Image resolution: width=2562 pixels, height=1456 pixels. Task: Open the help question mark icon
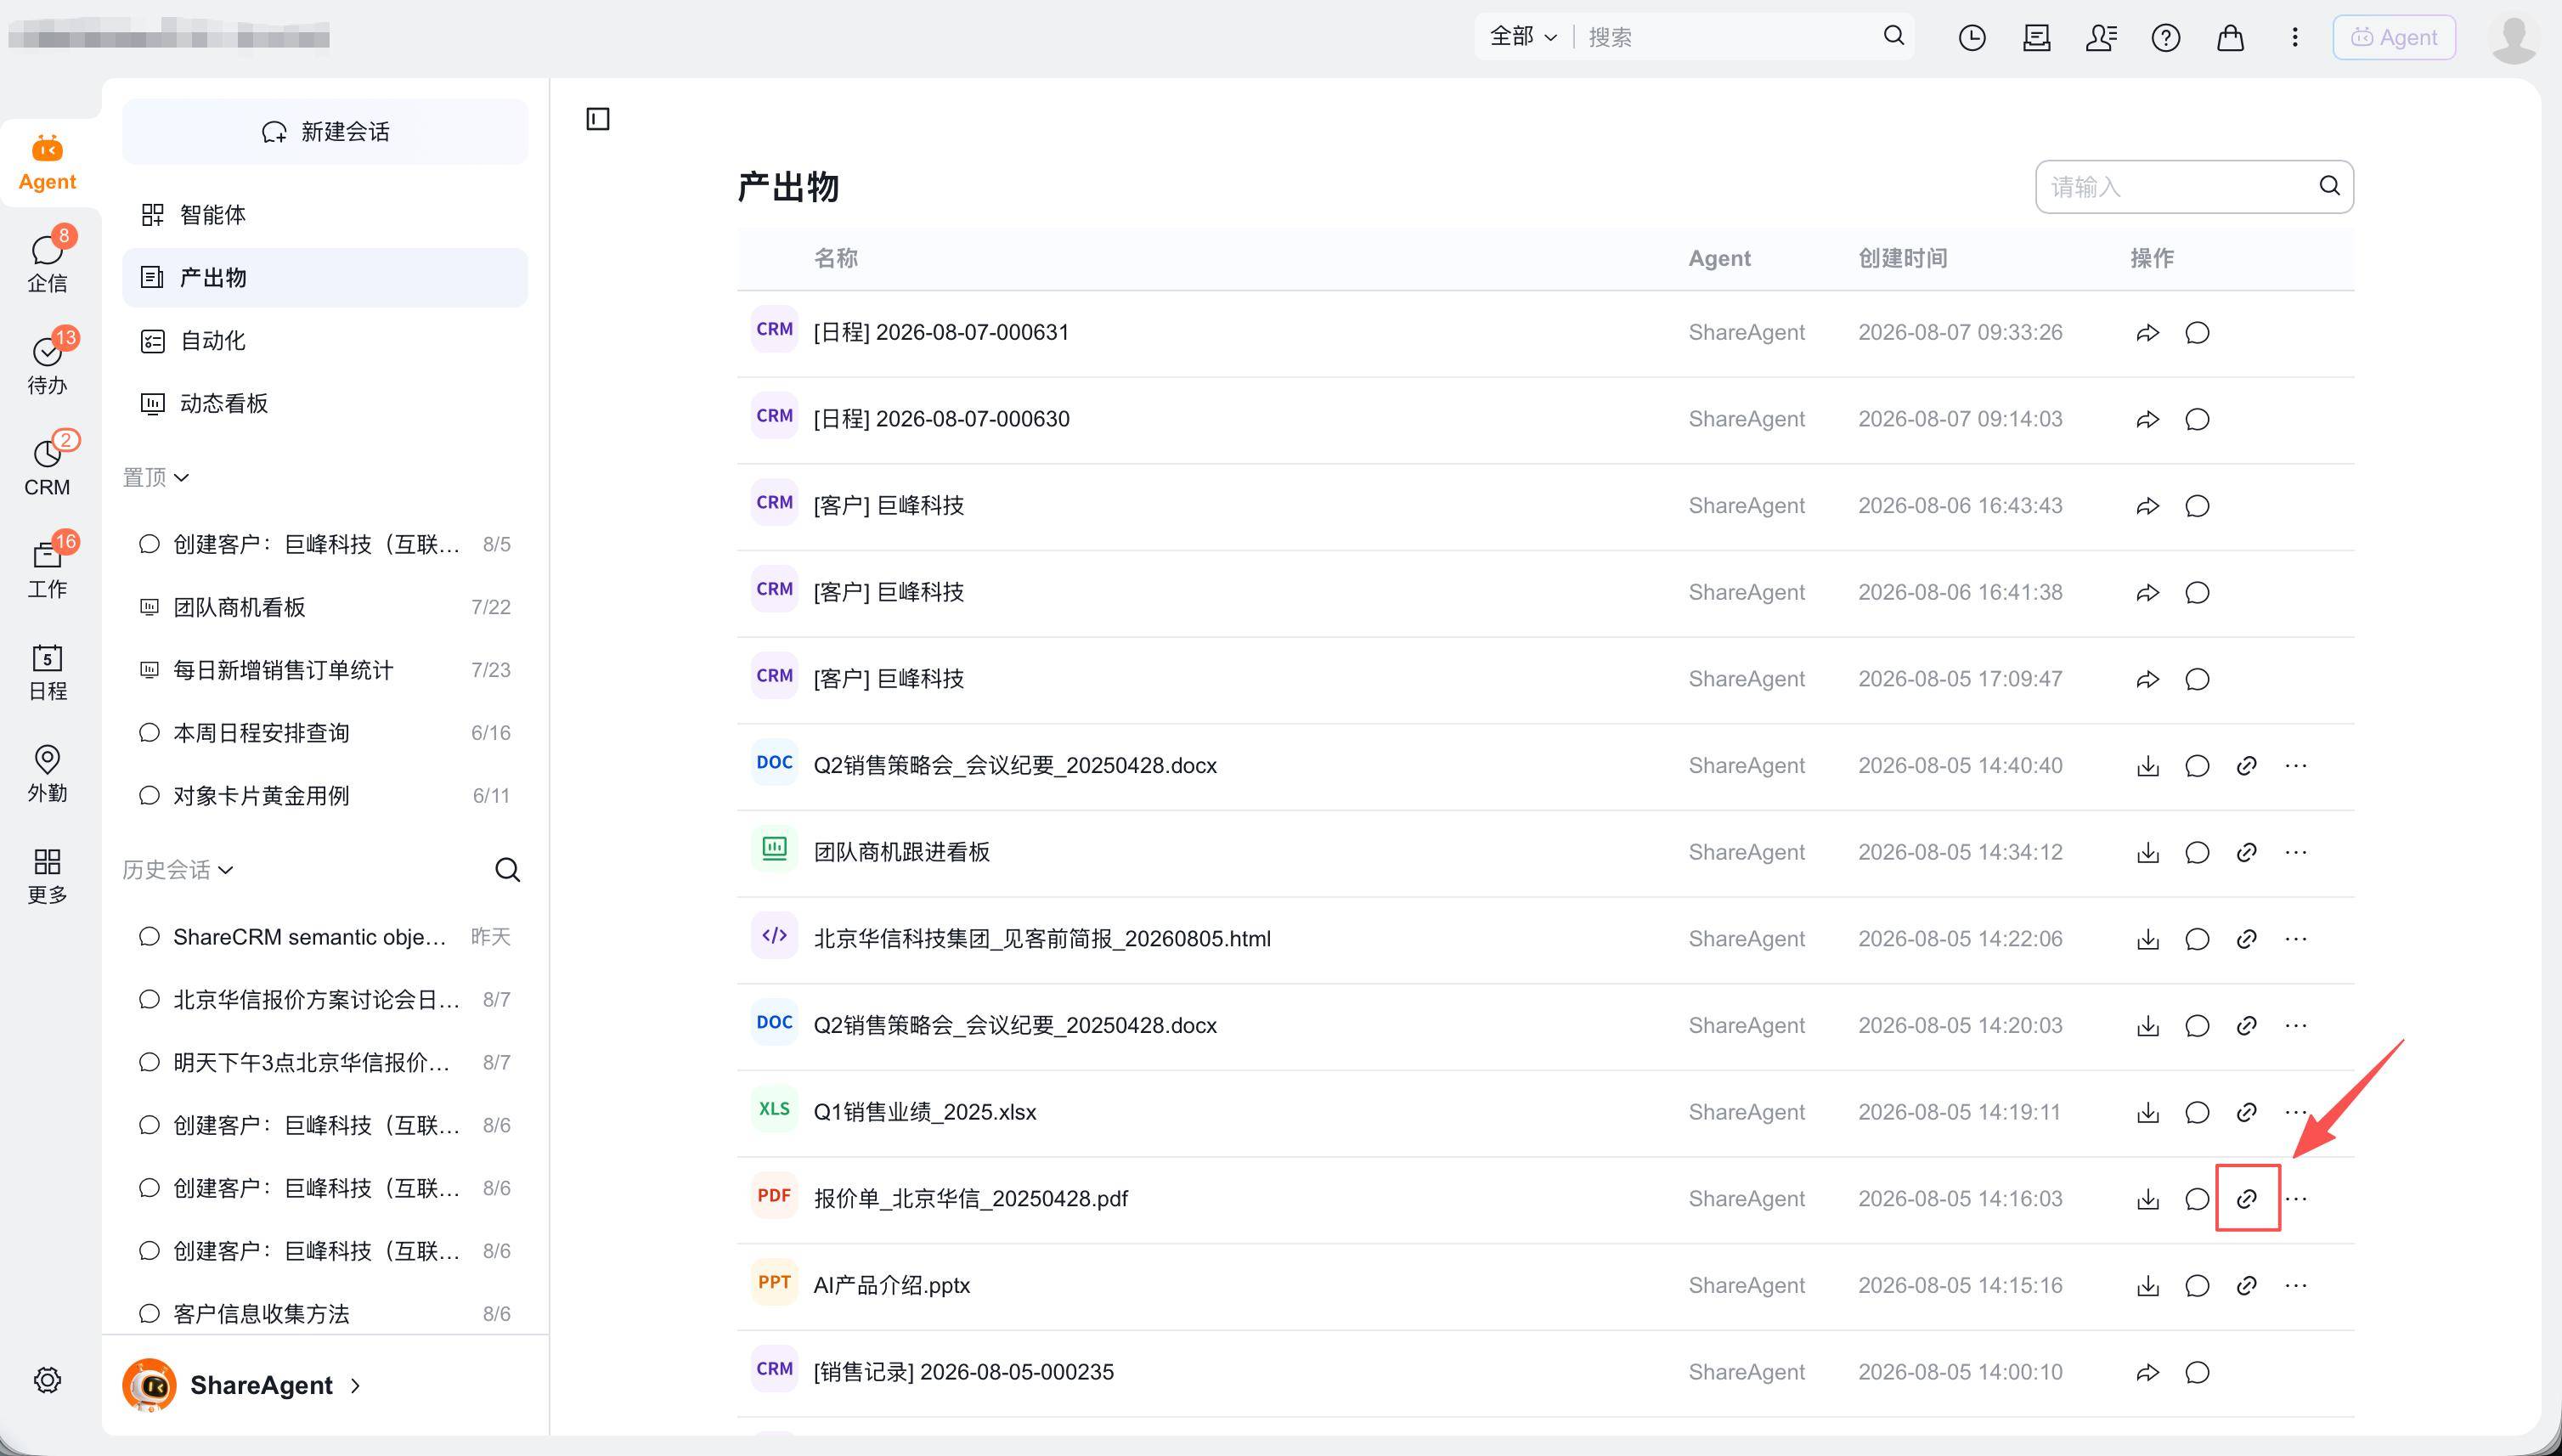click(2165, 38)
